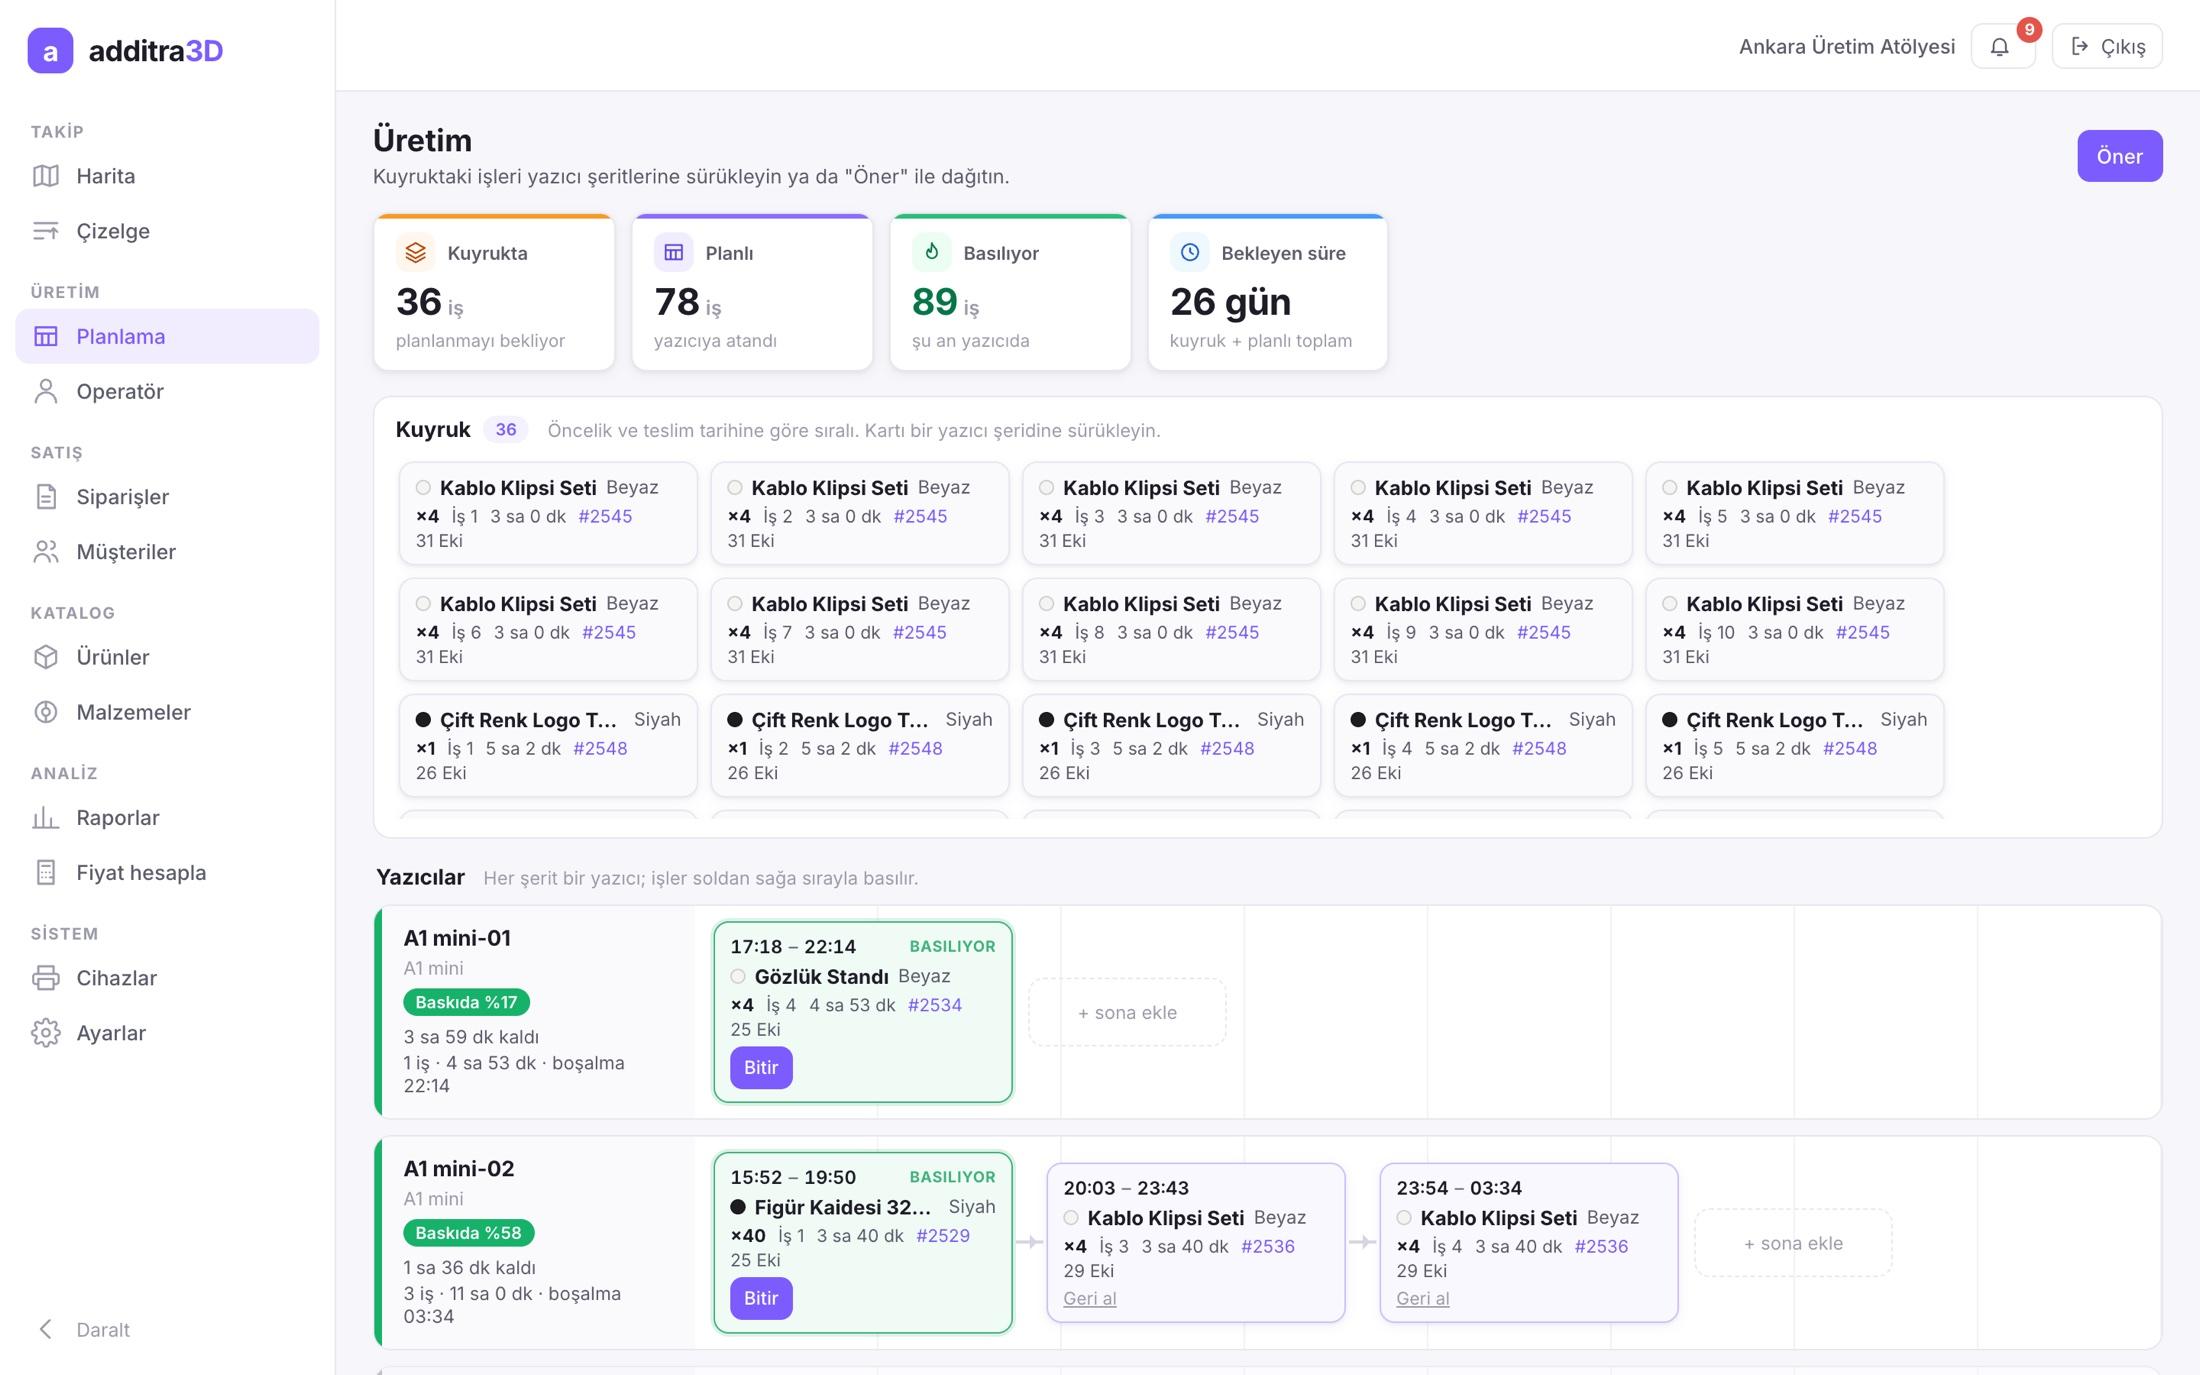Open the Ürünler cube icon

46,657
